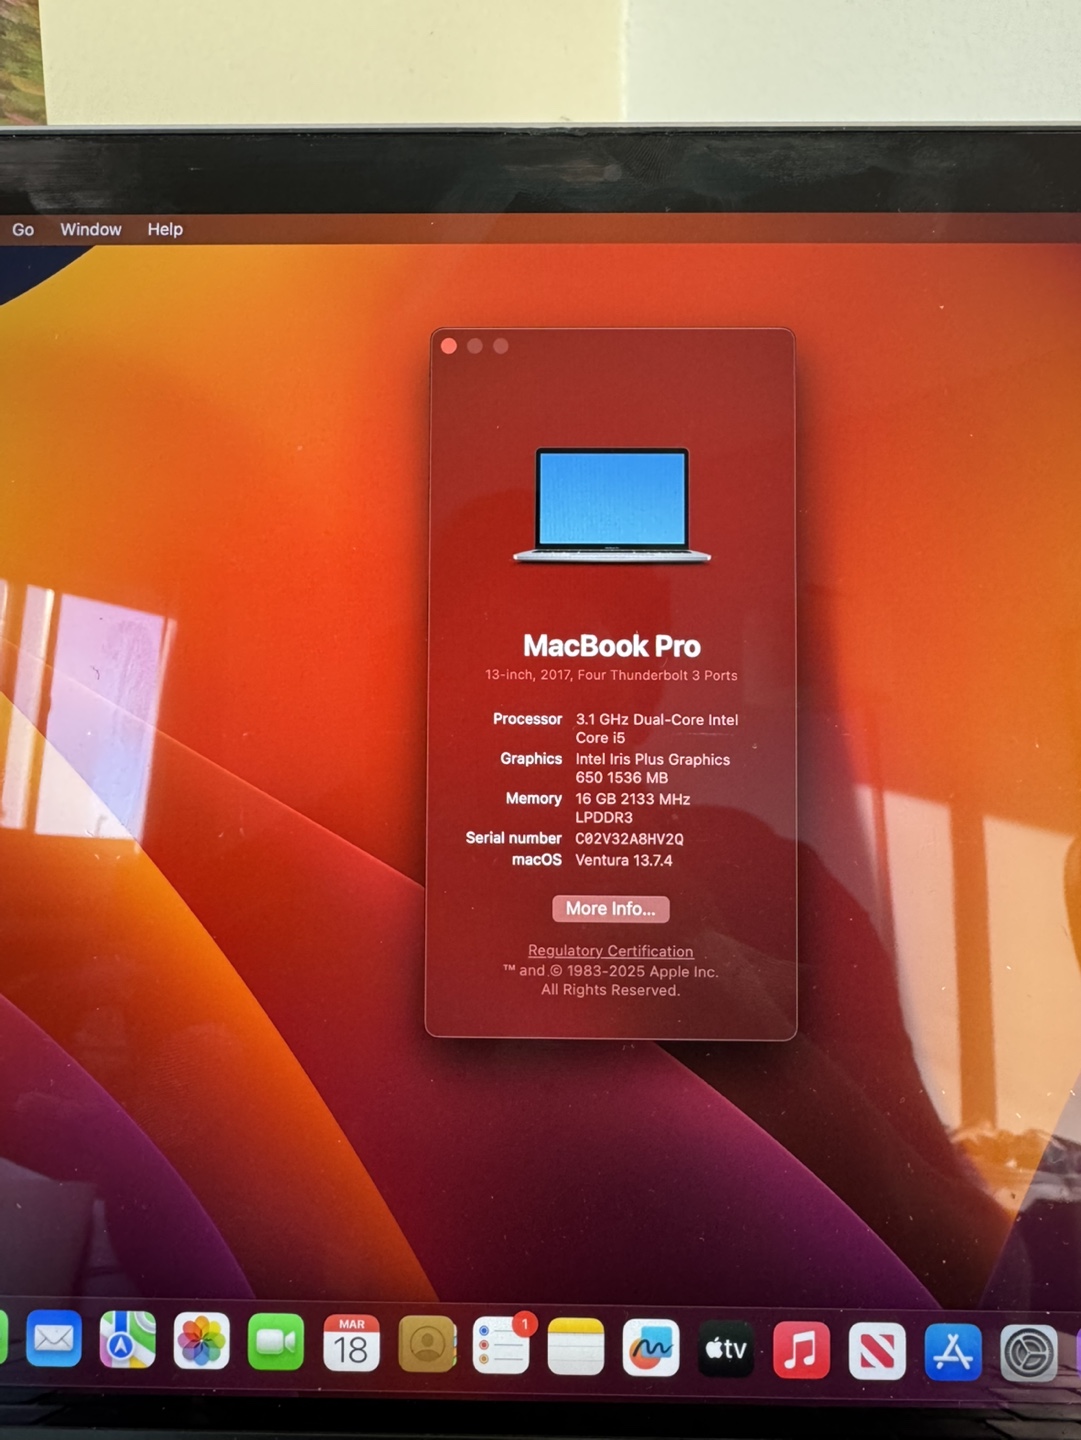Image resolution: width=1081 pixels, height=1440 pixels.
Task: Click the processor value "3.1 GHz Dual-Core Intel Core i5"
Action: coord(657,728)
